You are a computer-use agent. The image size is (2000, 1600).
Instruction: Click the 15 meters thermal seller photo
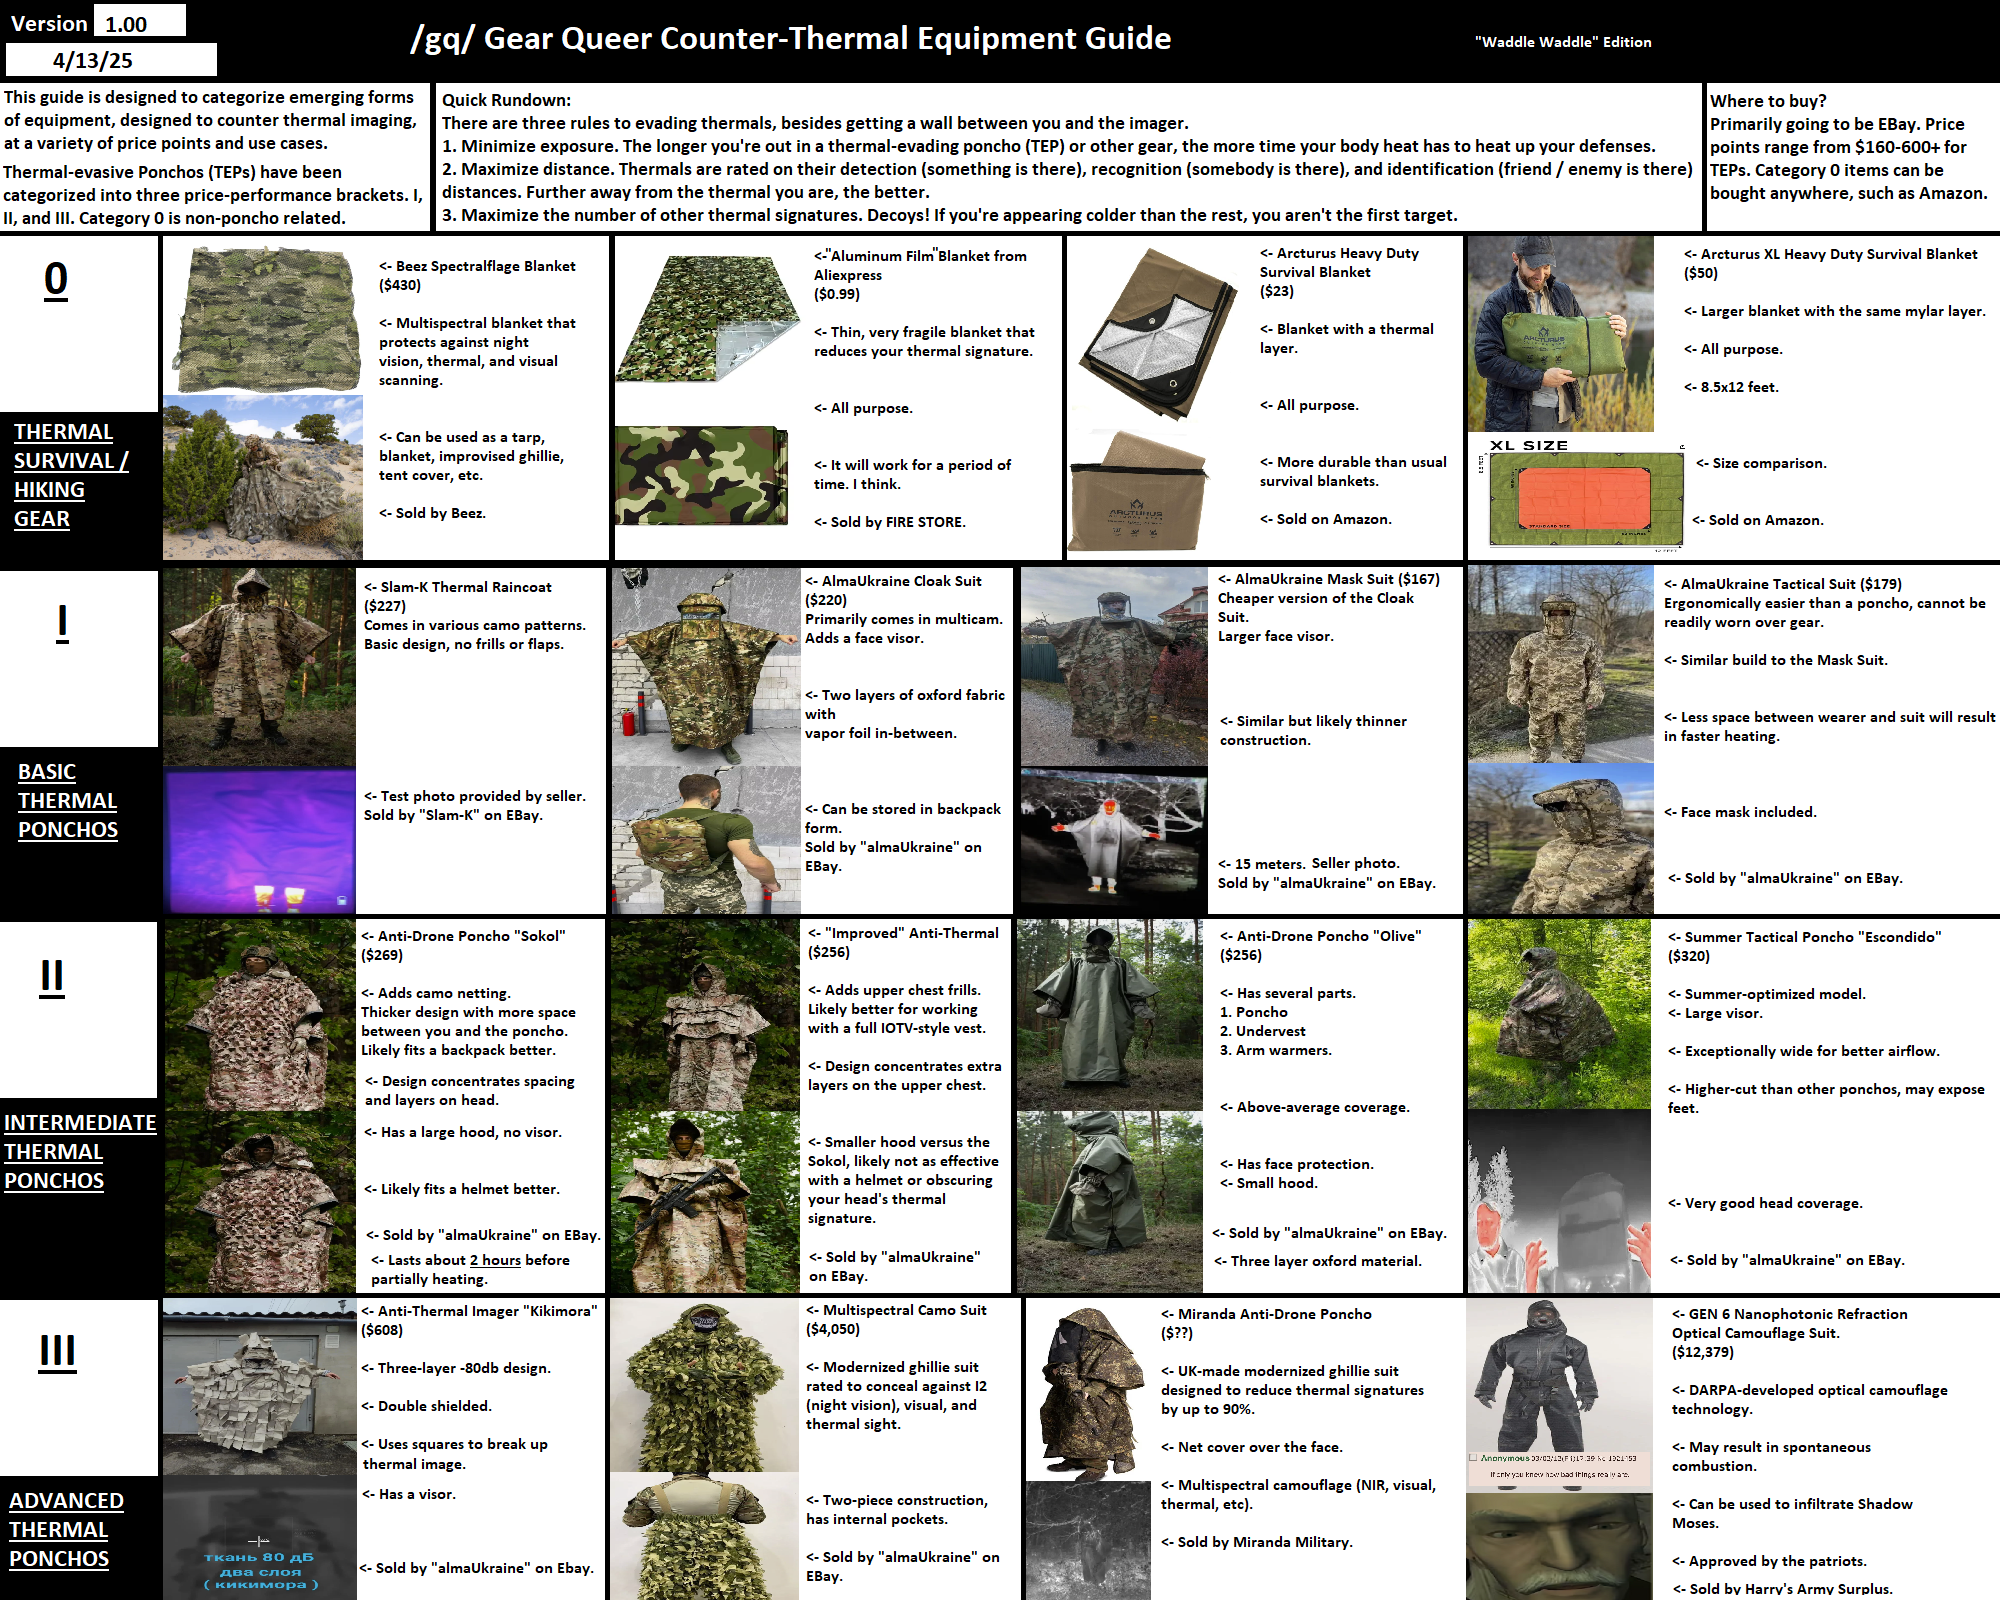1114,841
